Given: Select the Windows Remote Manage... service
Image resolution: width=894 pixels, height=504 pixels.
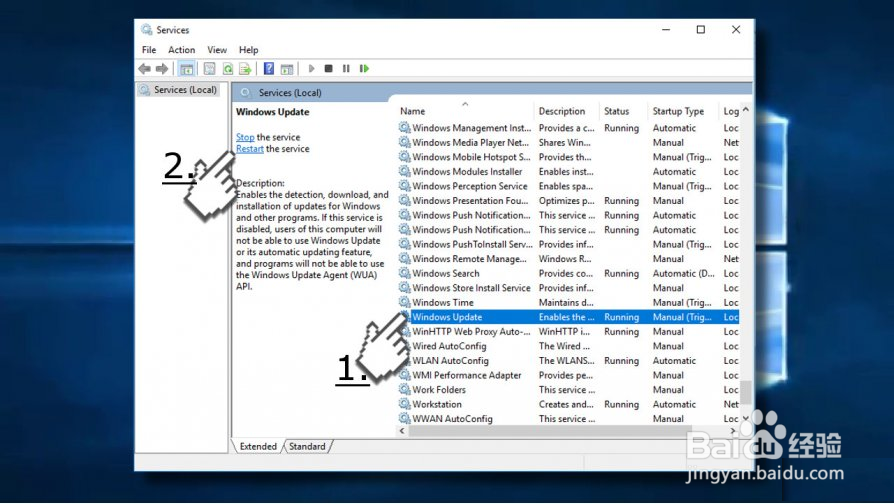Looking at the screenshot, I should coord(568,259).
